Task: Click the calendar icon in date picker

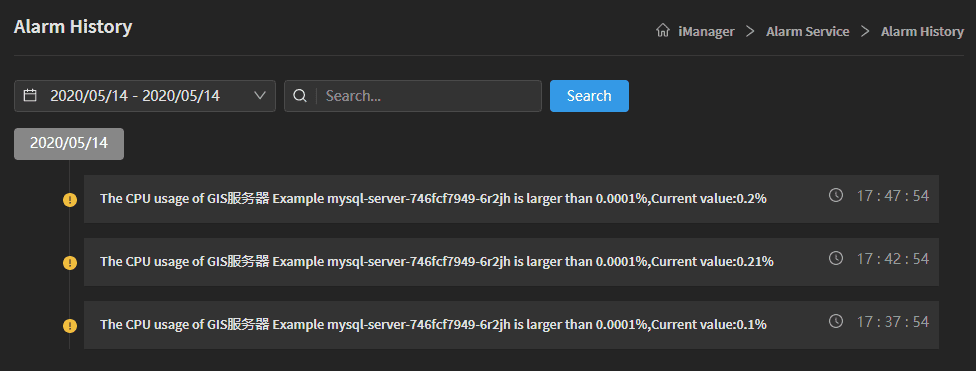Action: [30, 95]
